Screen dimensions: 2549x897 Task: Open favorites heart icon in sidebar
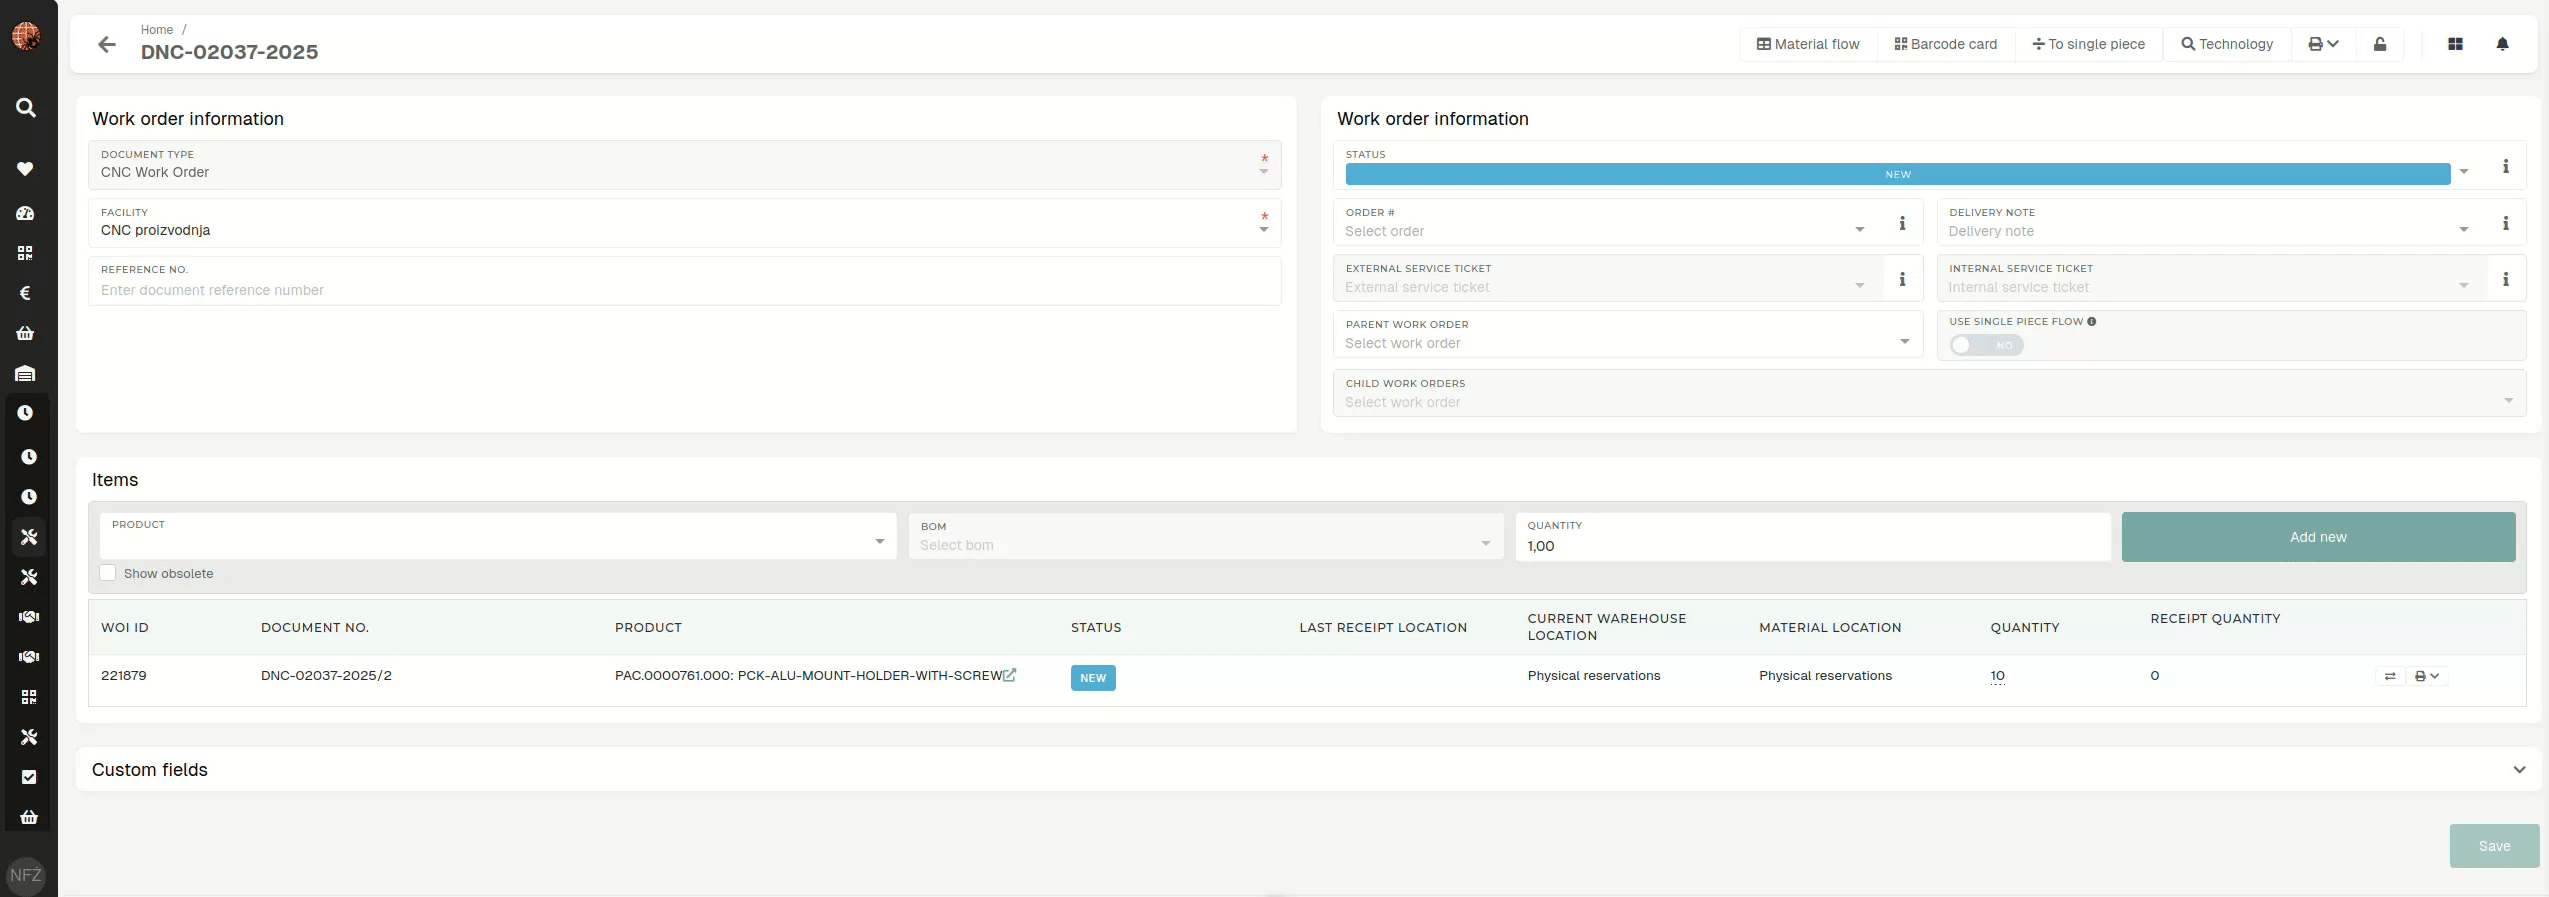point(26,169)
